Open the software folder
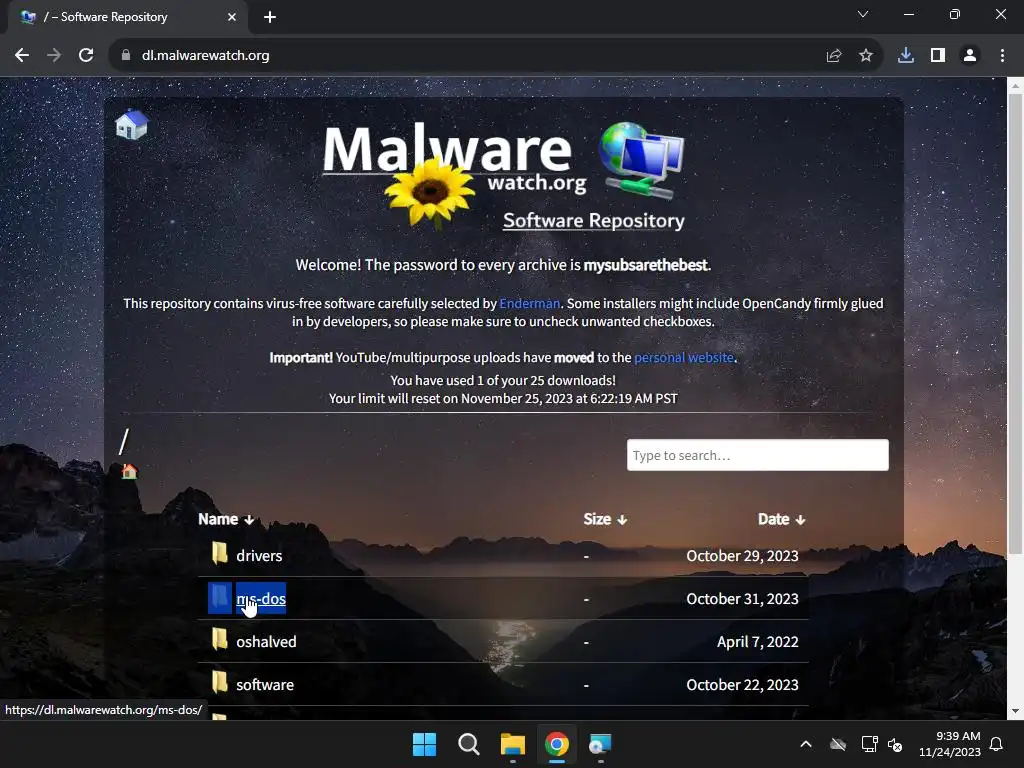 [x=265, y=685]
